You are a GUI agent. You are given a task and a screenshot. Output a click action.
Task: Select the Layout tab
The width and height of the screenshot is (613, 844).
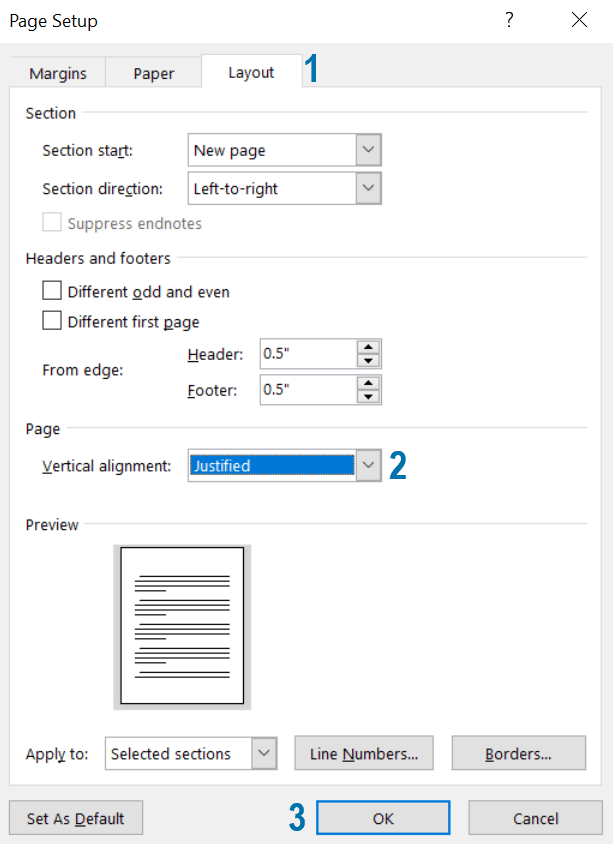click(251, 73)
